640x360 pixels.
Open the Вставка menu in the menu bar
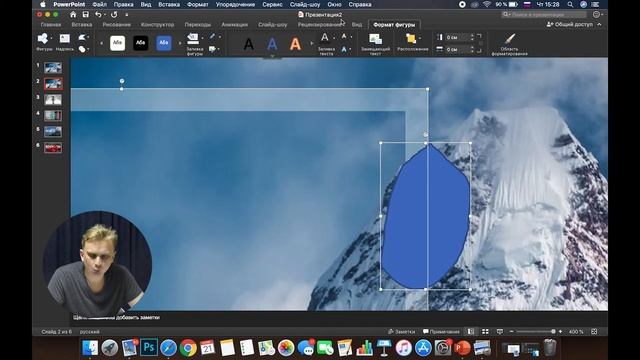(x=169, y=4)
